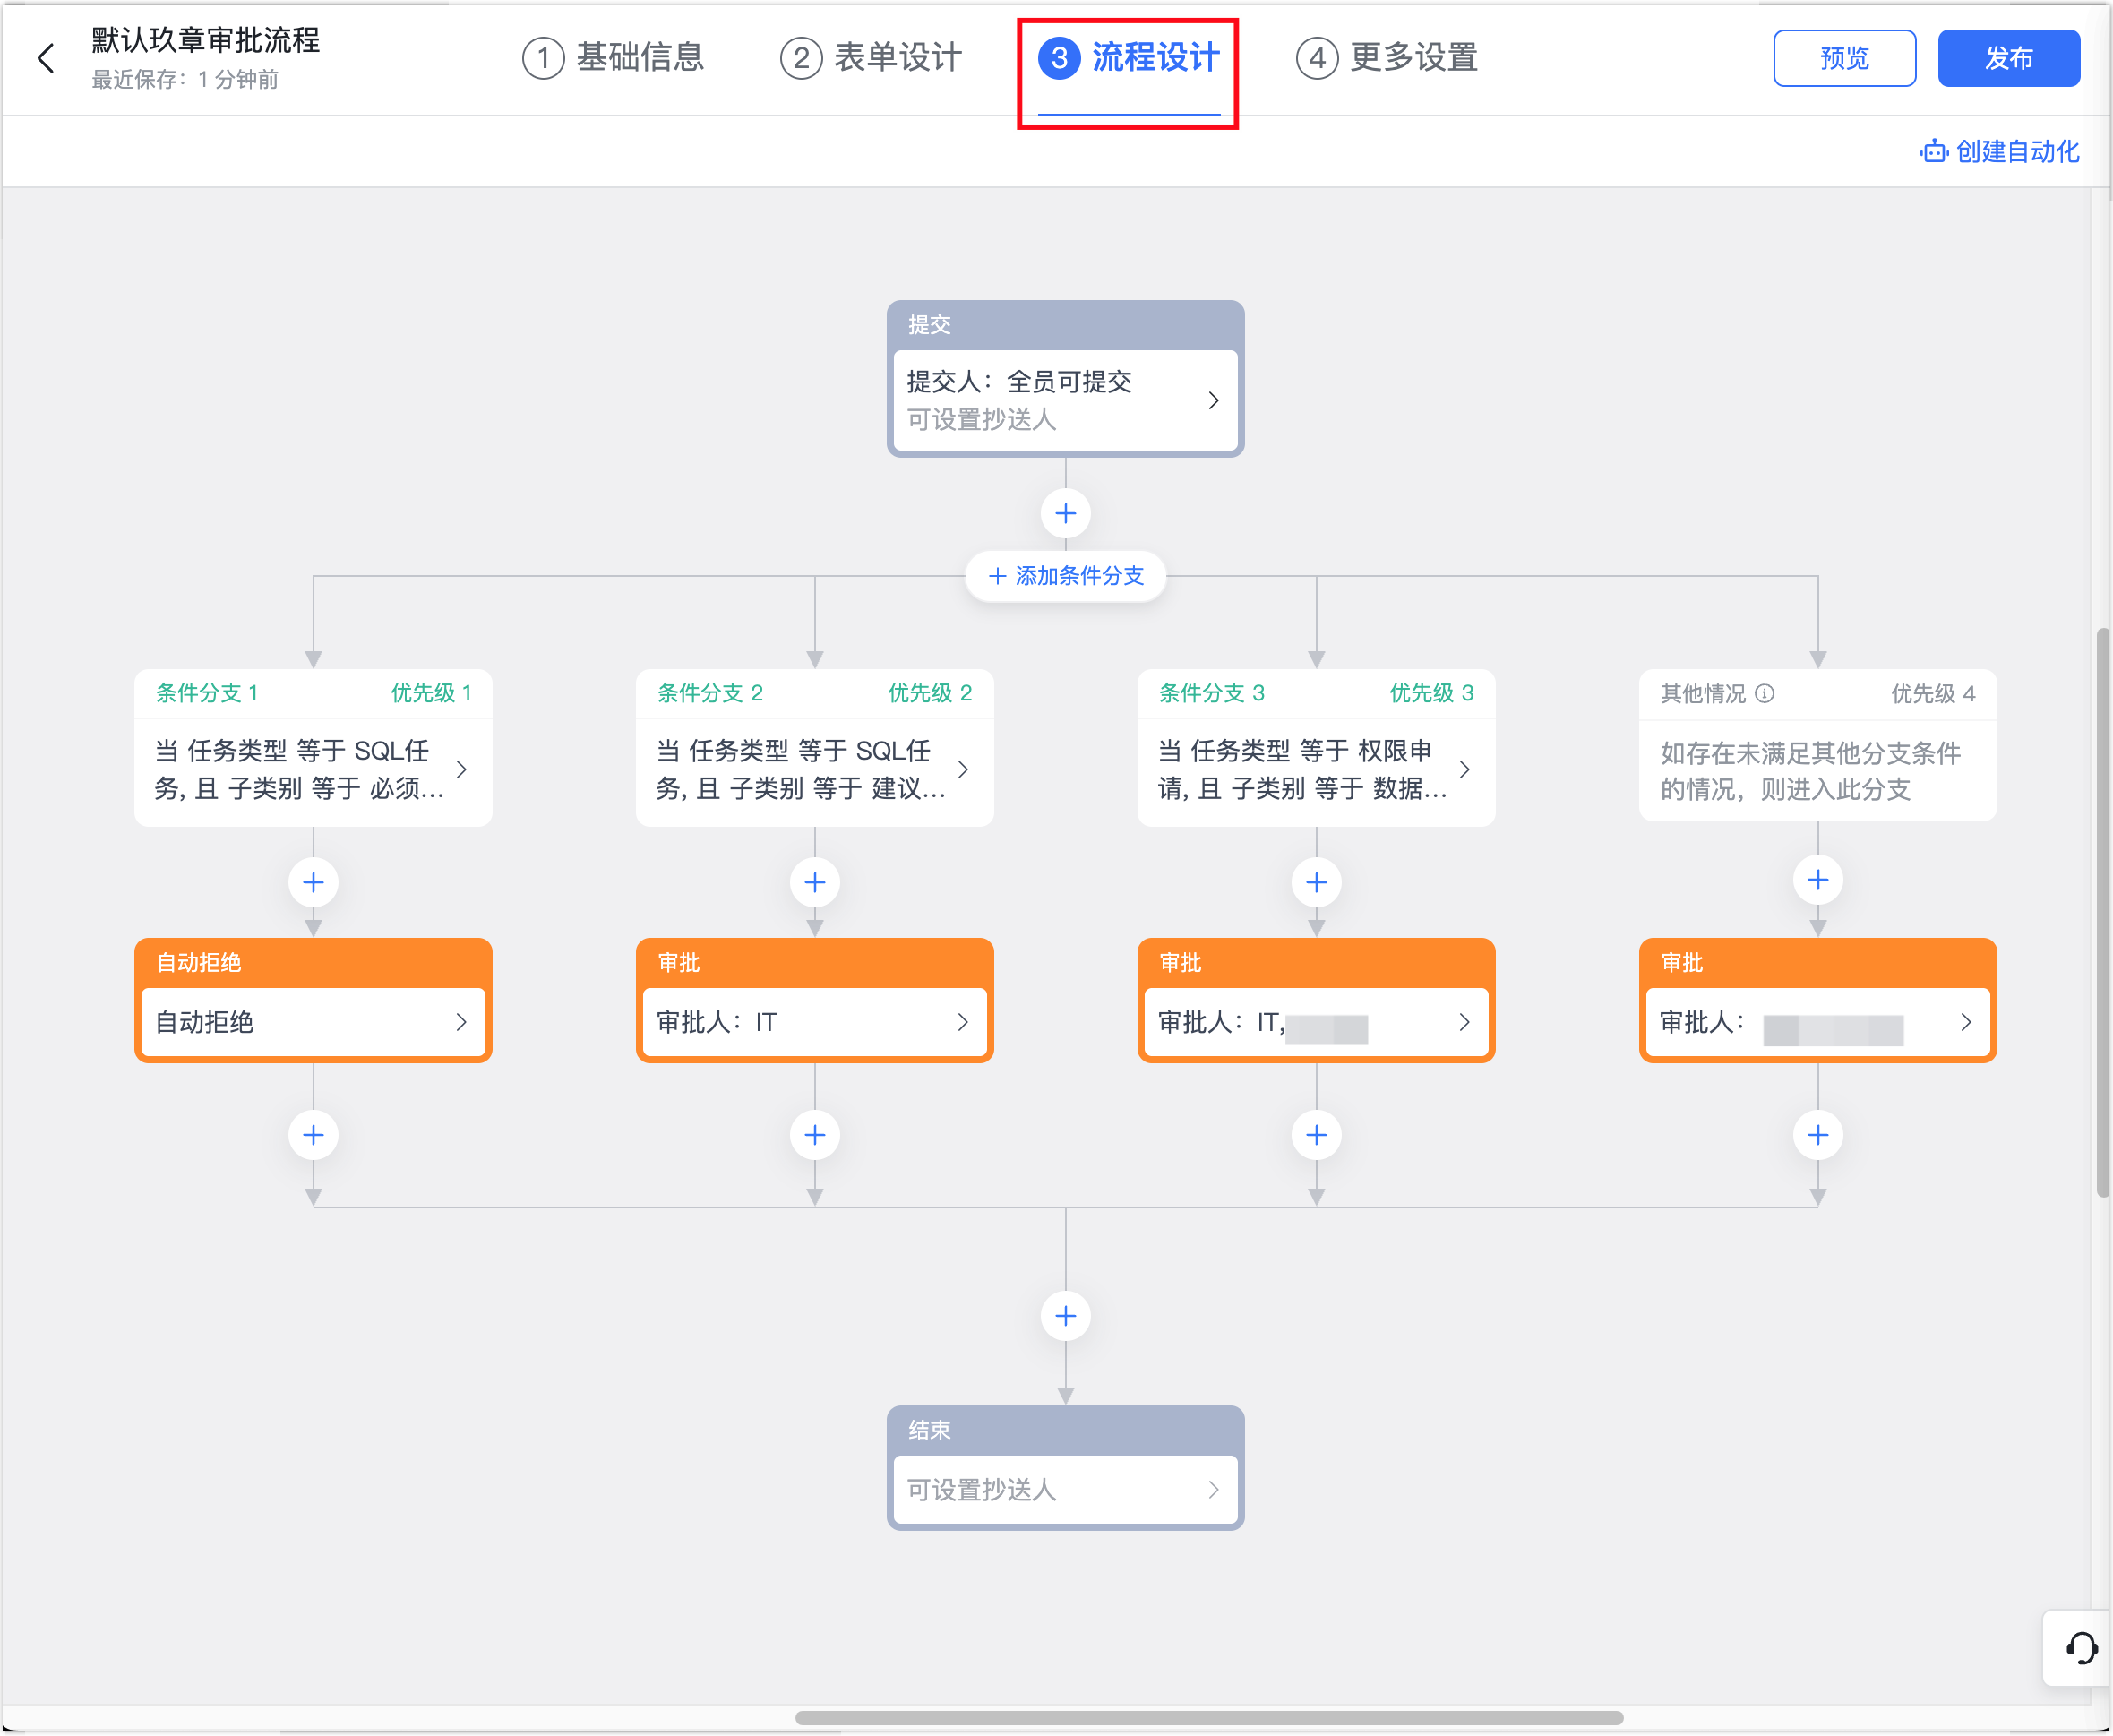Click the plus icon under 条件分支 3
Screen dimensions: 2113x1736
click(x=1316, y=882)
